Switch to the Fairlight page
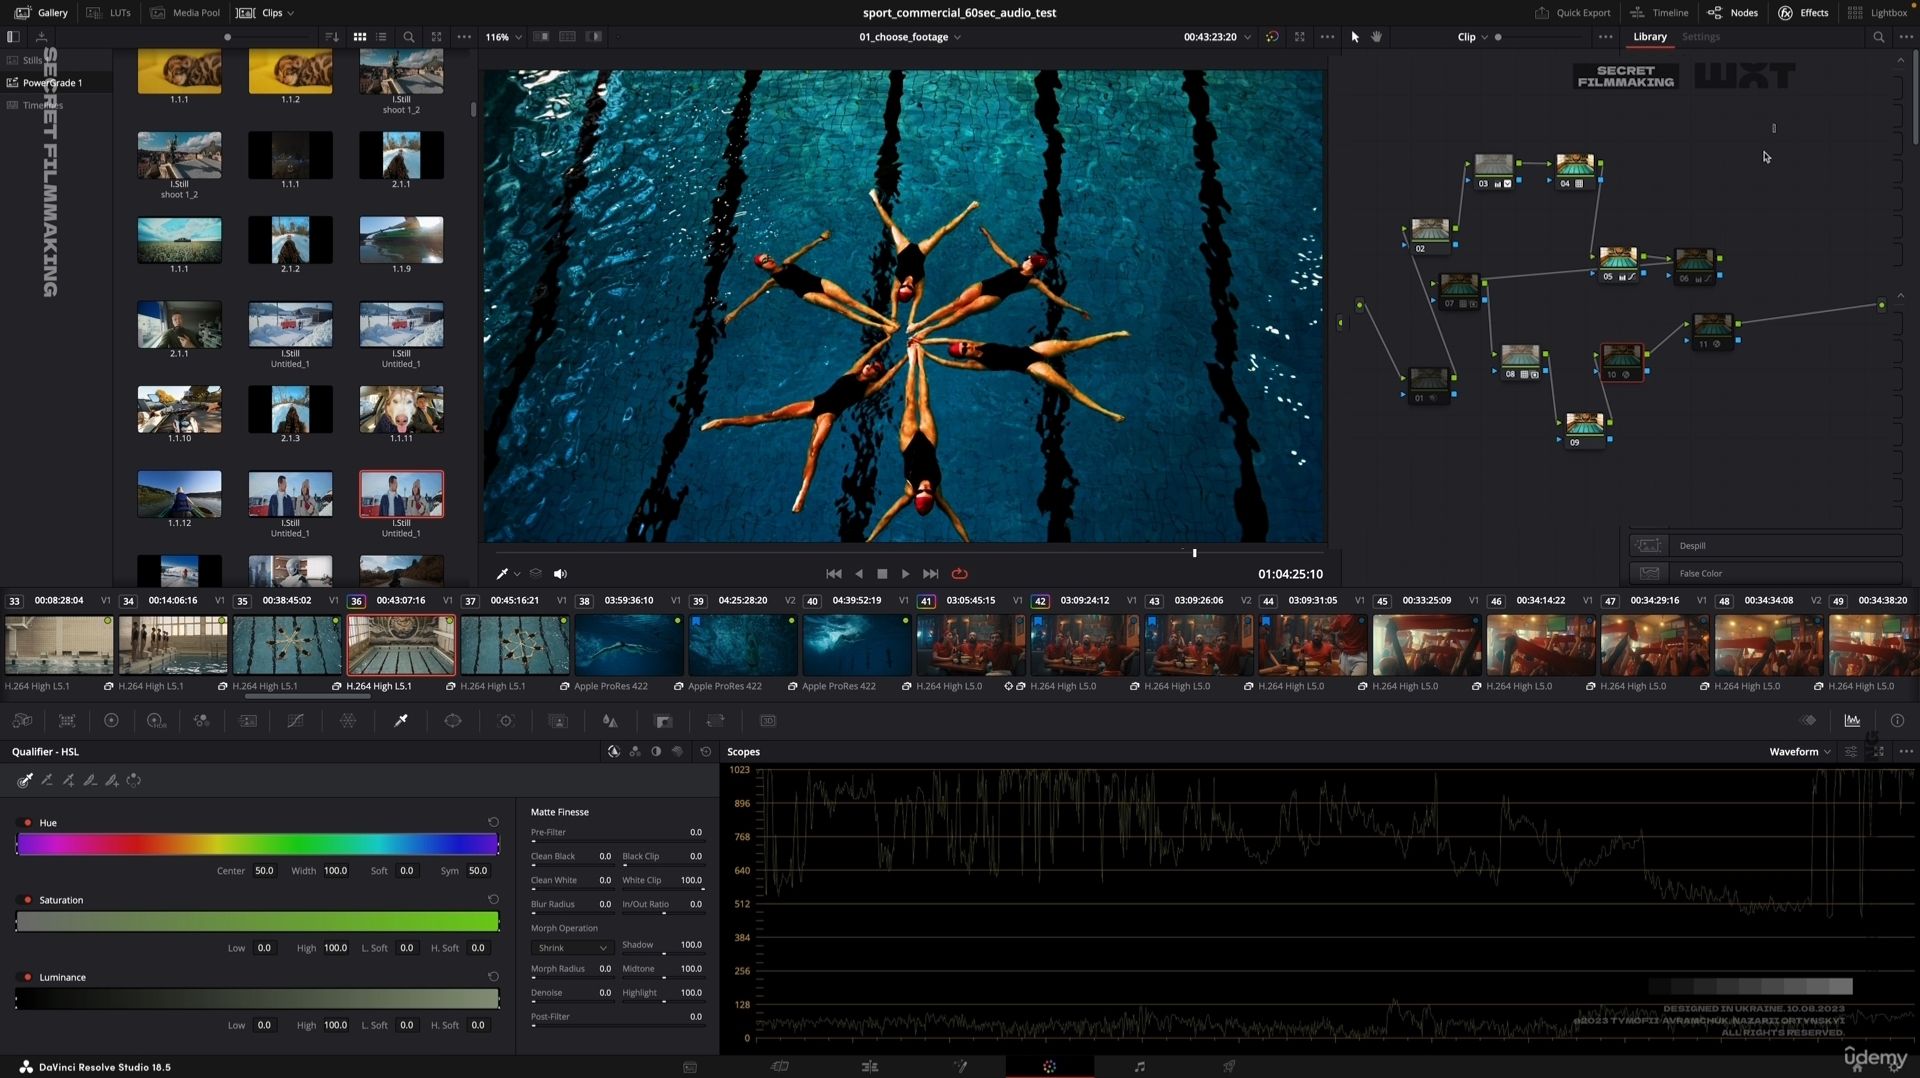 click(1139, 1067)
